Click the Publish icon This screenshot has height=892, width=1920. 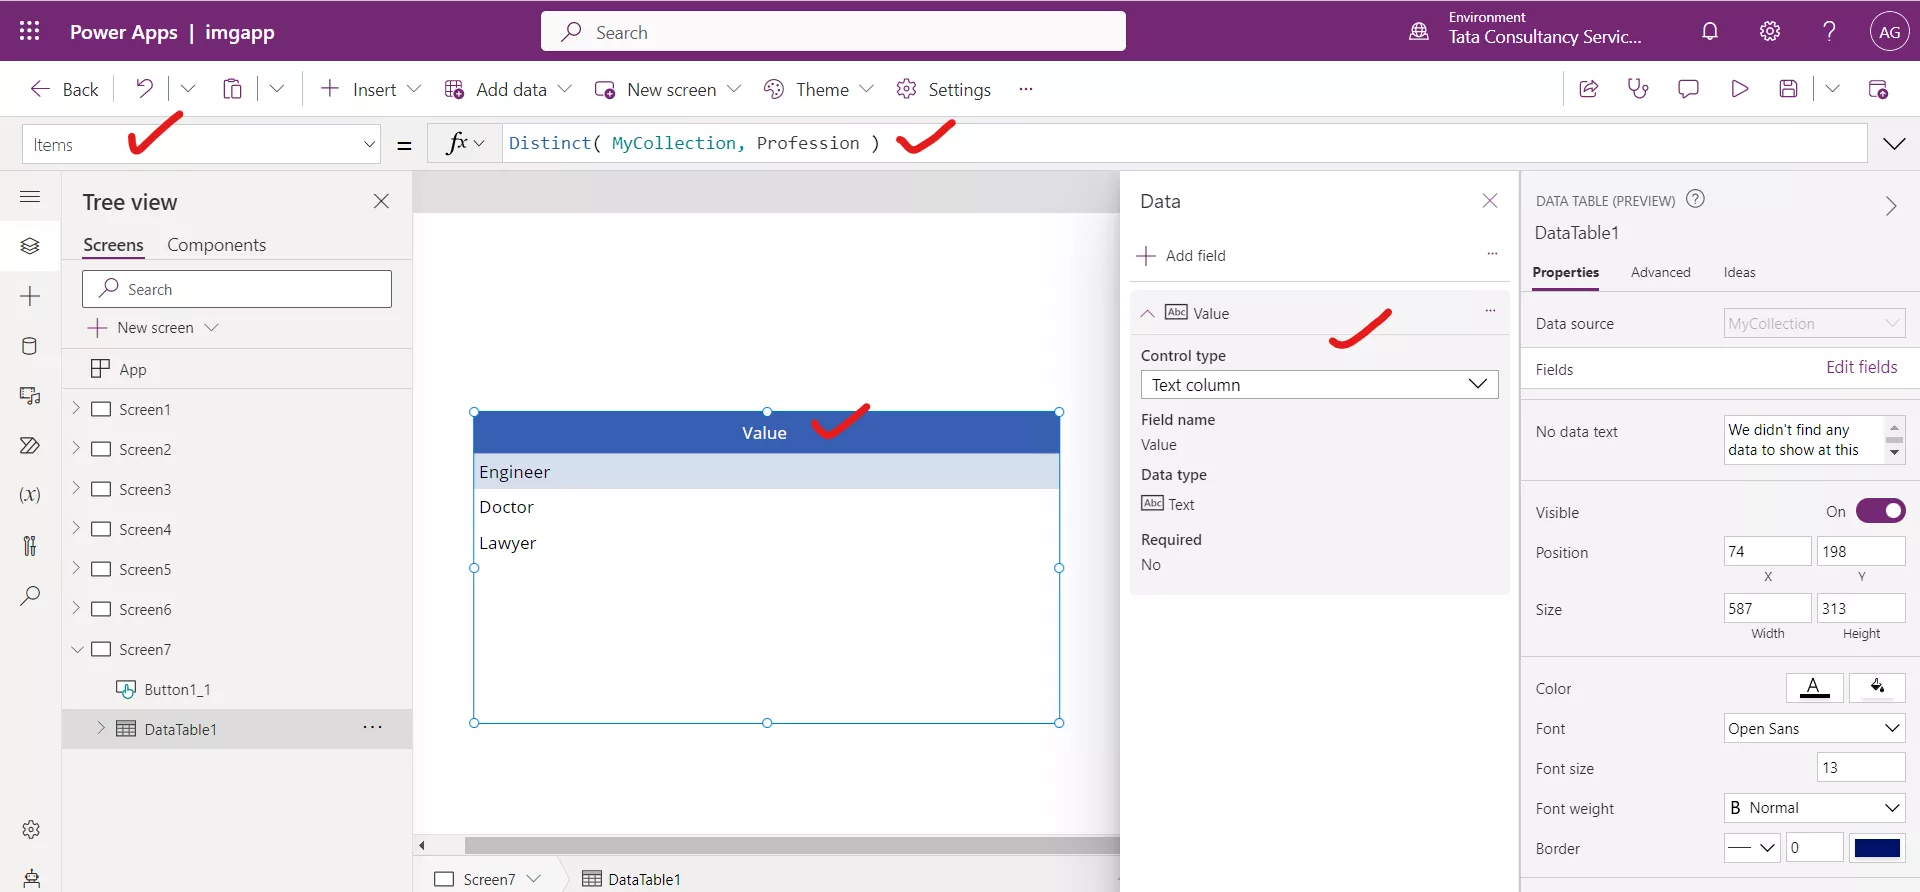tap(1878, 89)
